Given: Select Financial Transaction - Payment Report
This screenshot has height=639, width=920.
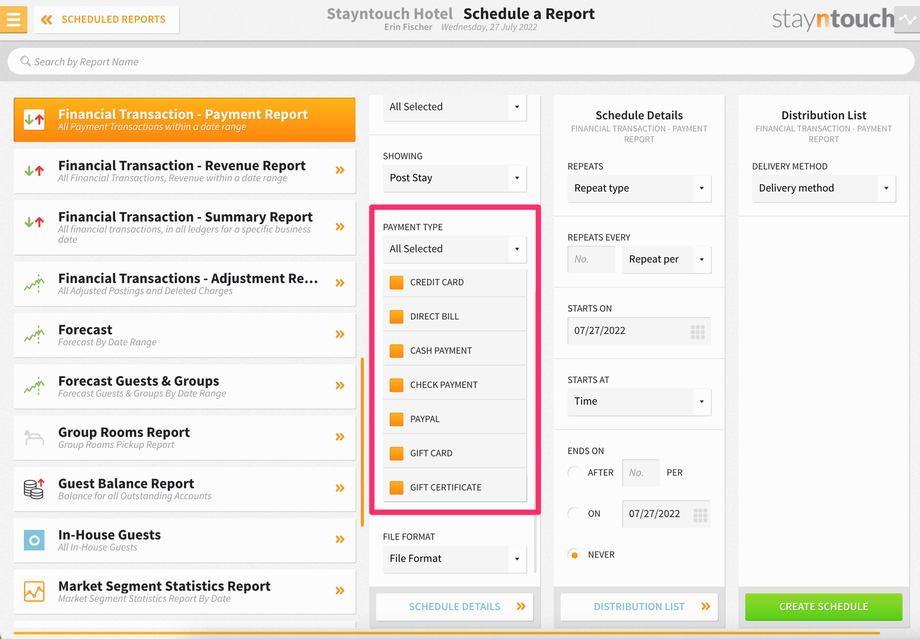Looking at the screenshot, I should pos(184,120).
